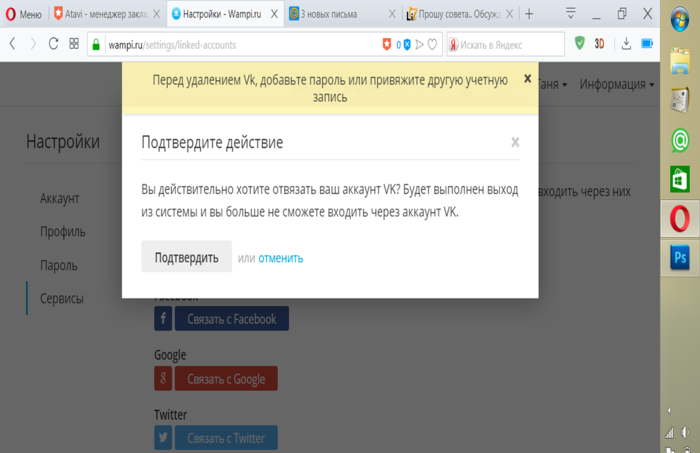Click the Связать с Google button

(226, 378)
